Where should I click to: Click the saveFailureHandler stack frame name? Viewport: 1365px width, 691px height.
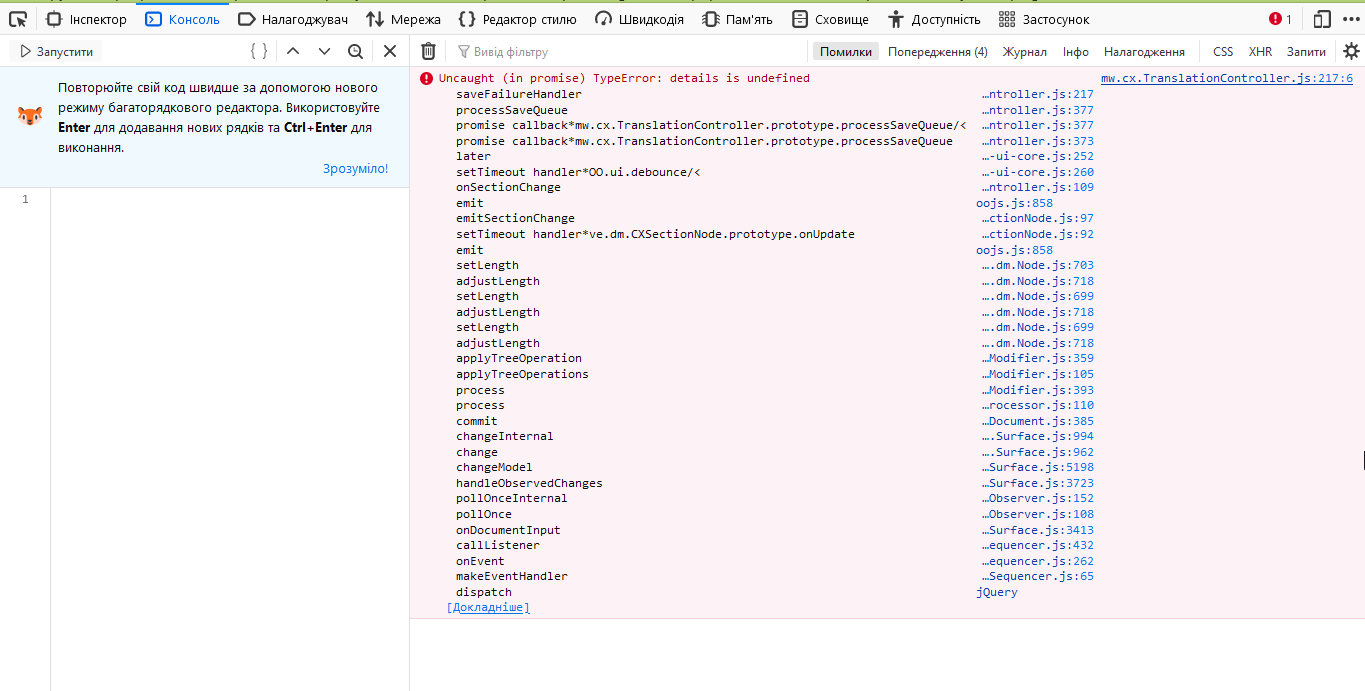click(519, 94)
